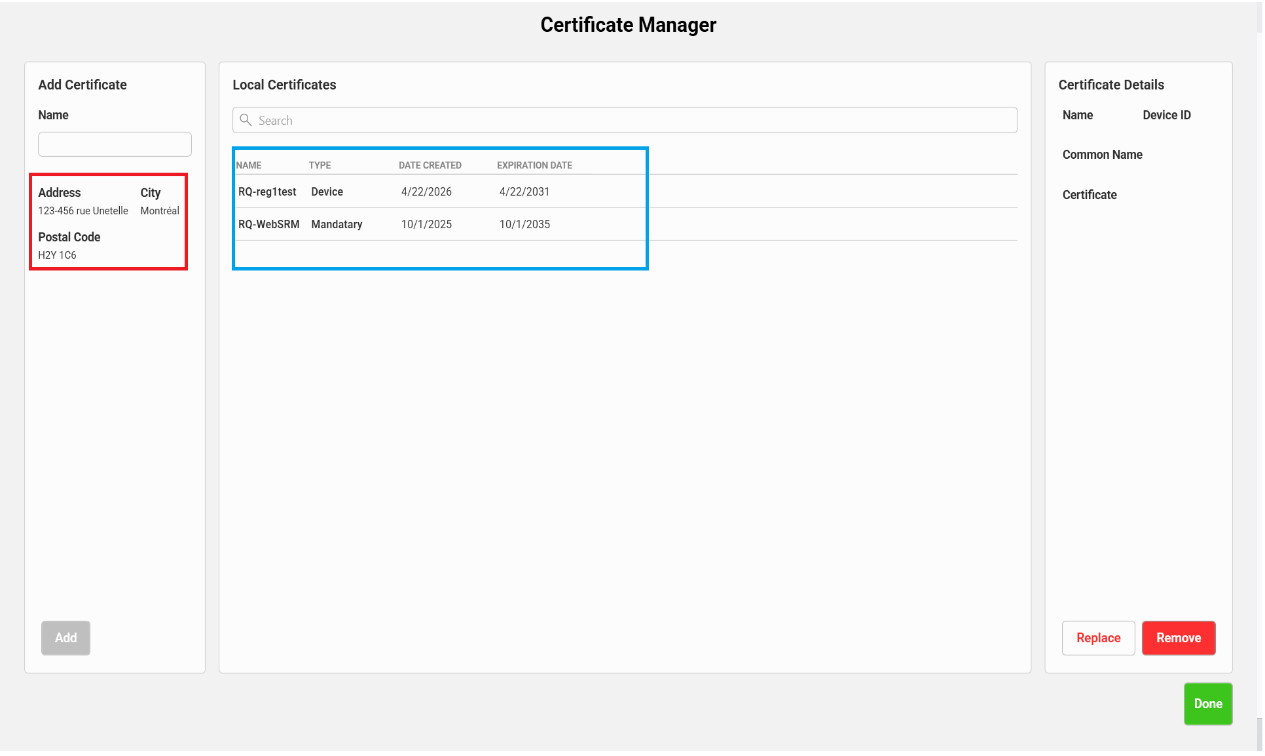
Task: Click the 10/1/2025 date created cell
Action: click(427, 224)
